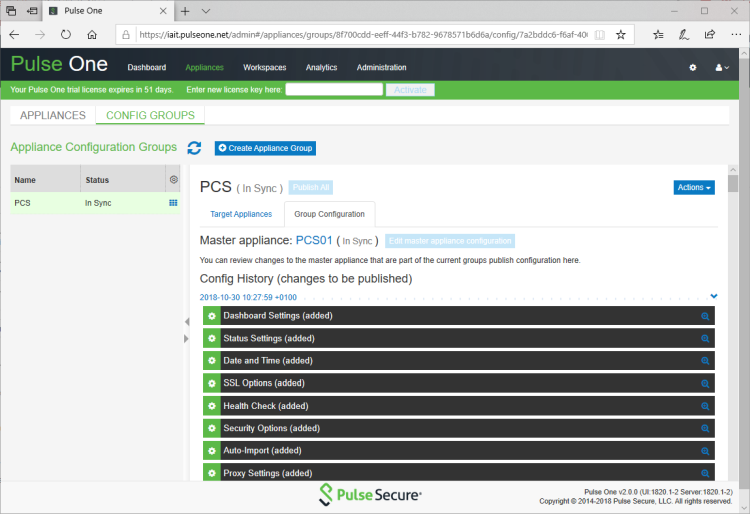
Task: Open the settings gear in top navigation
Action: [693, 68]
